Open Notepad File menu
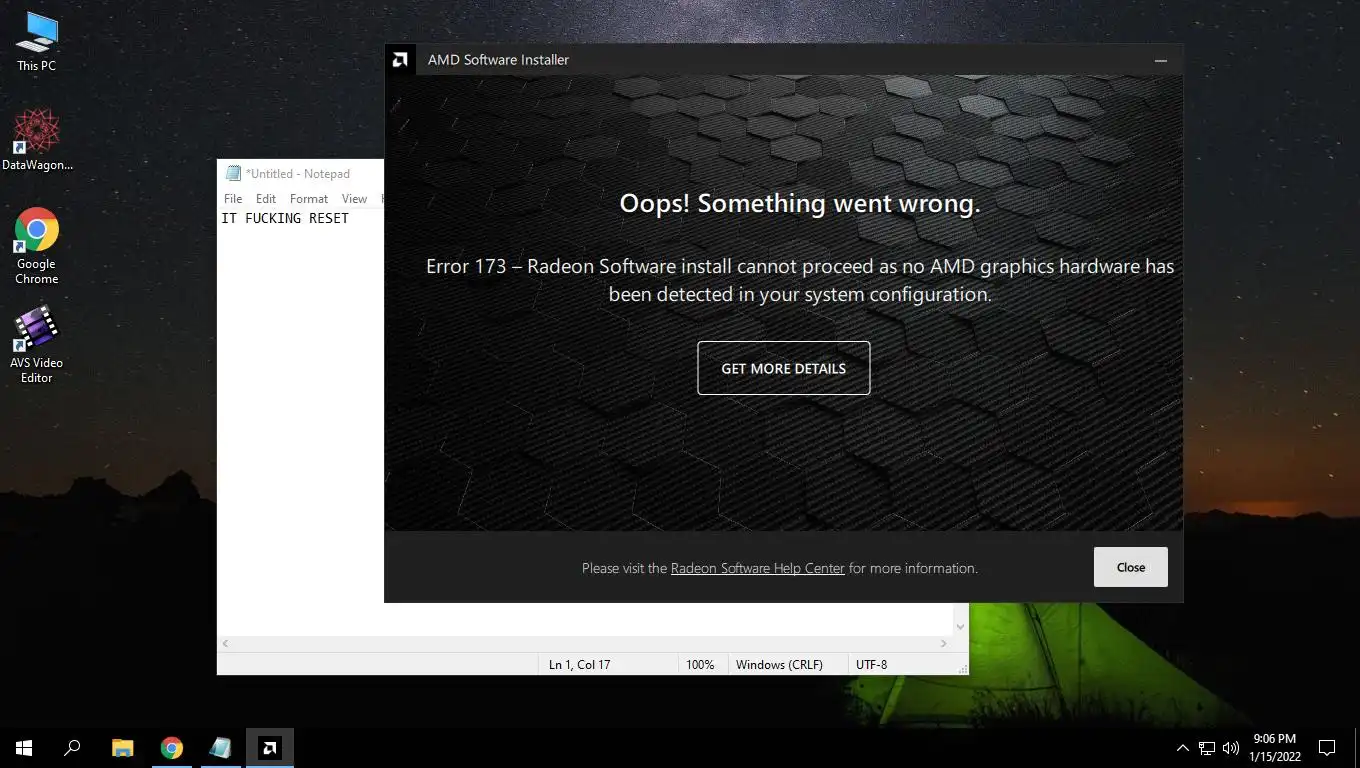 [233, 199]
